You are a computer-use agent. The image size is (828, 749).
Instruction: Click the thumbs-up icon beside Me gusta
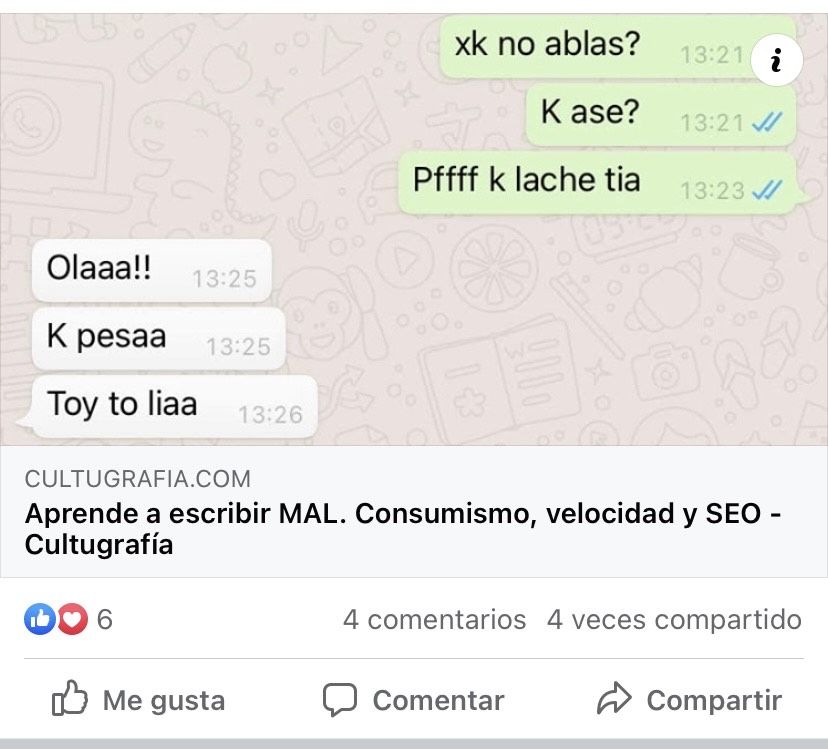point(70,697)
